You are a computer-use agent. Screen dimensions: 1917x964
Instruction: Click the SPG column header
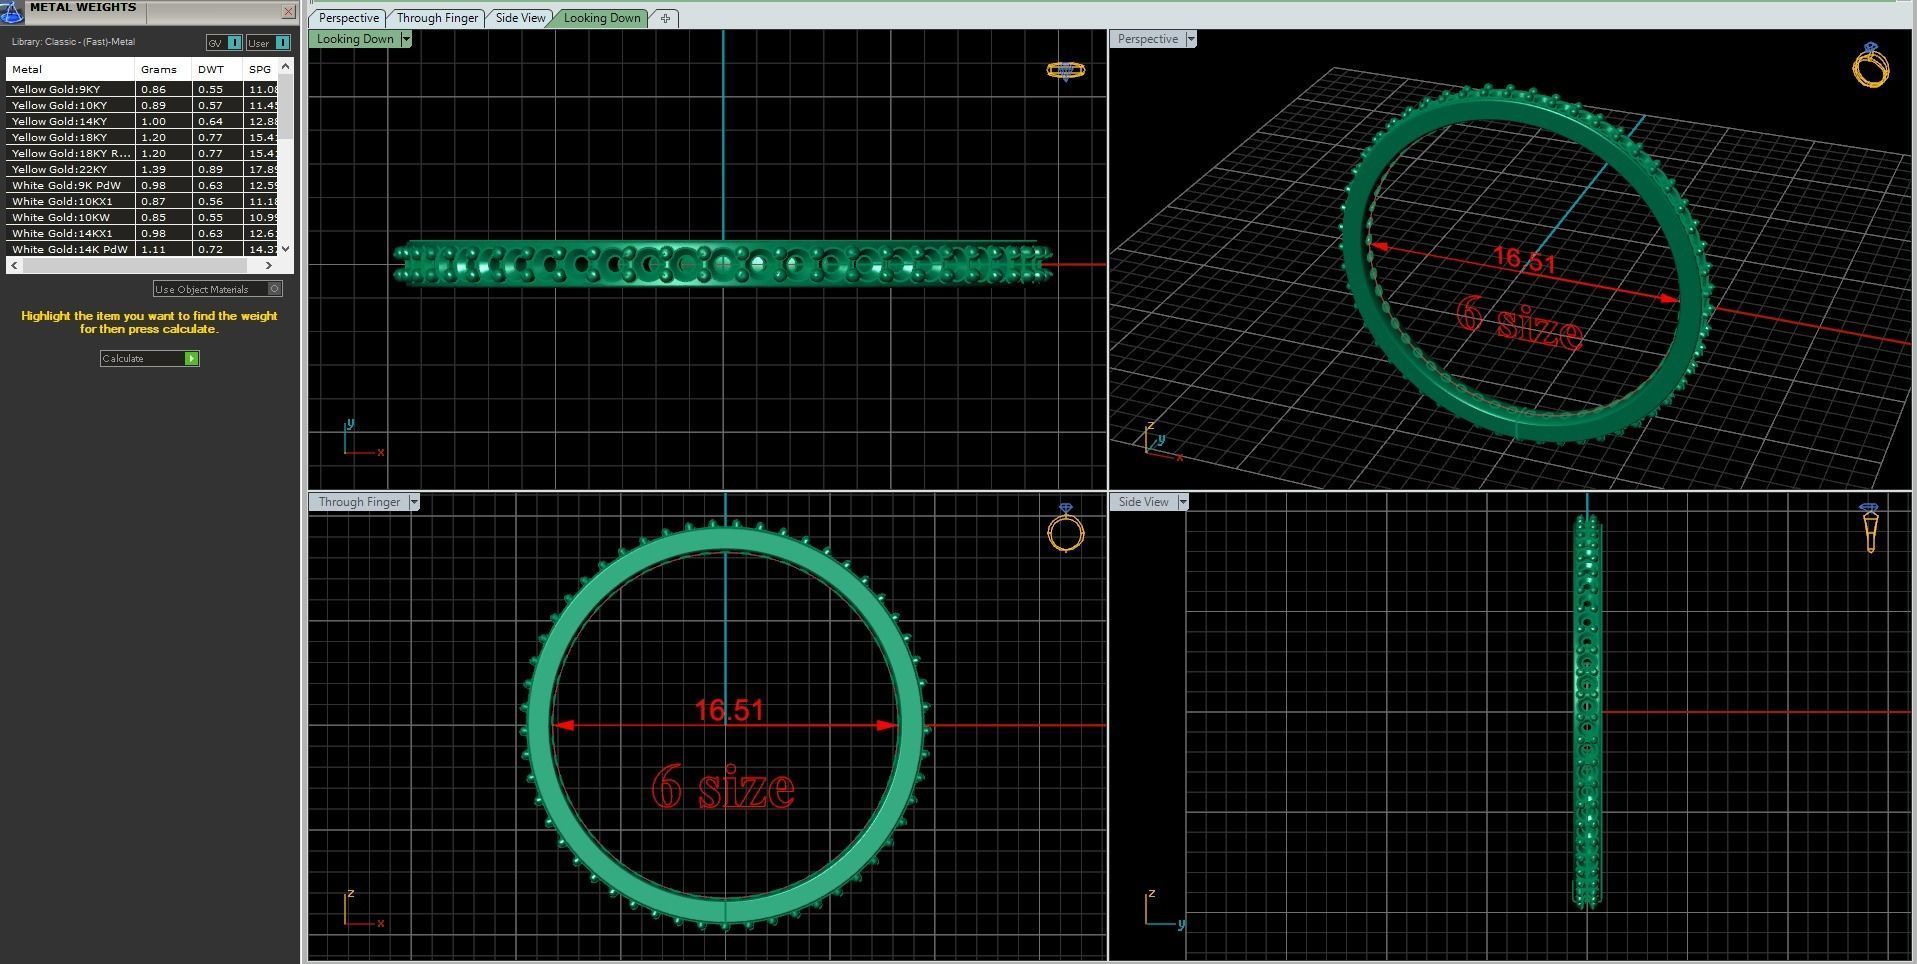pyautogui.click(x=261, y=69)
